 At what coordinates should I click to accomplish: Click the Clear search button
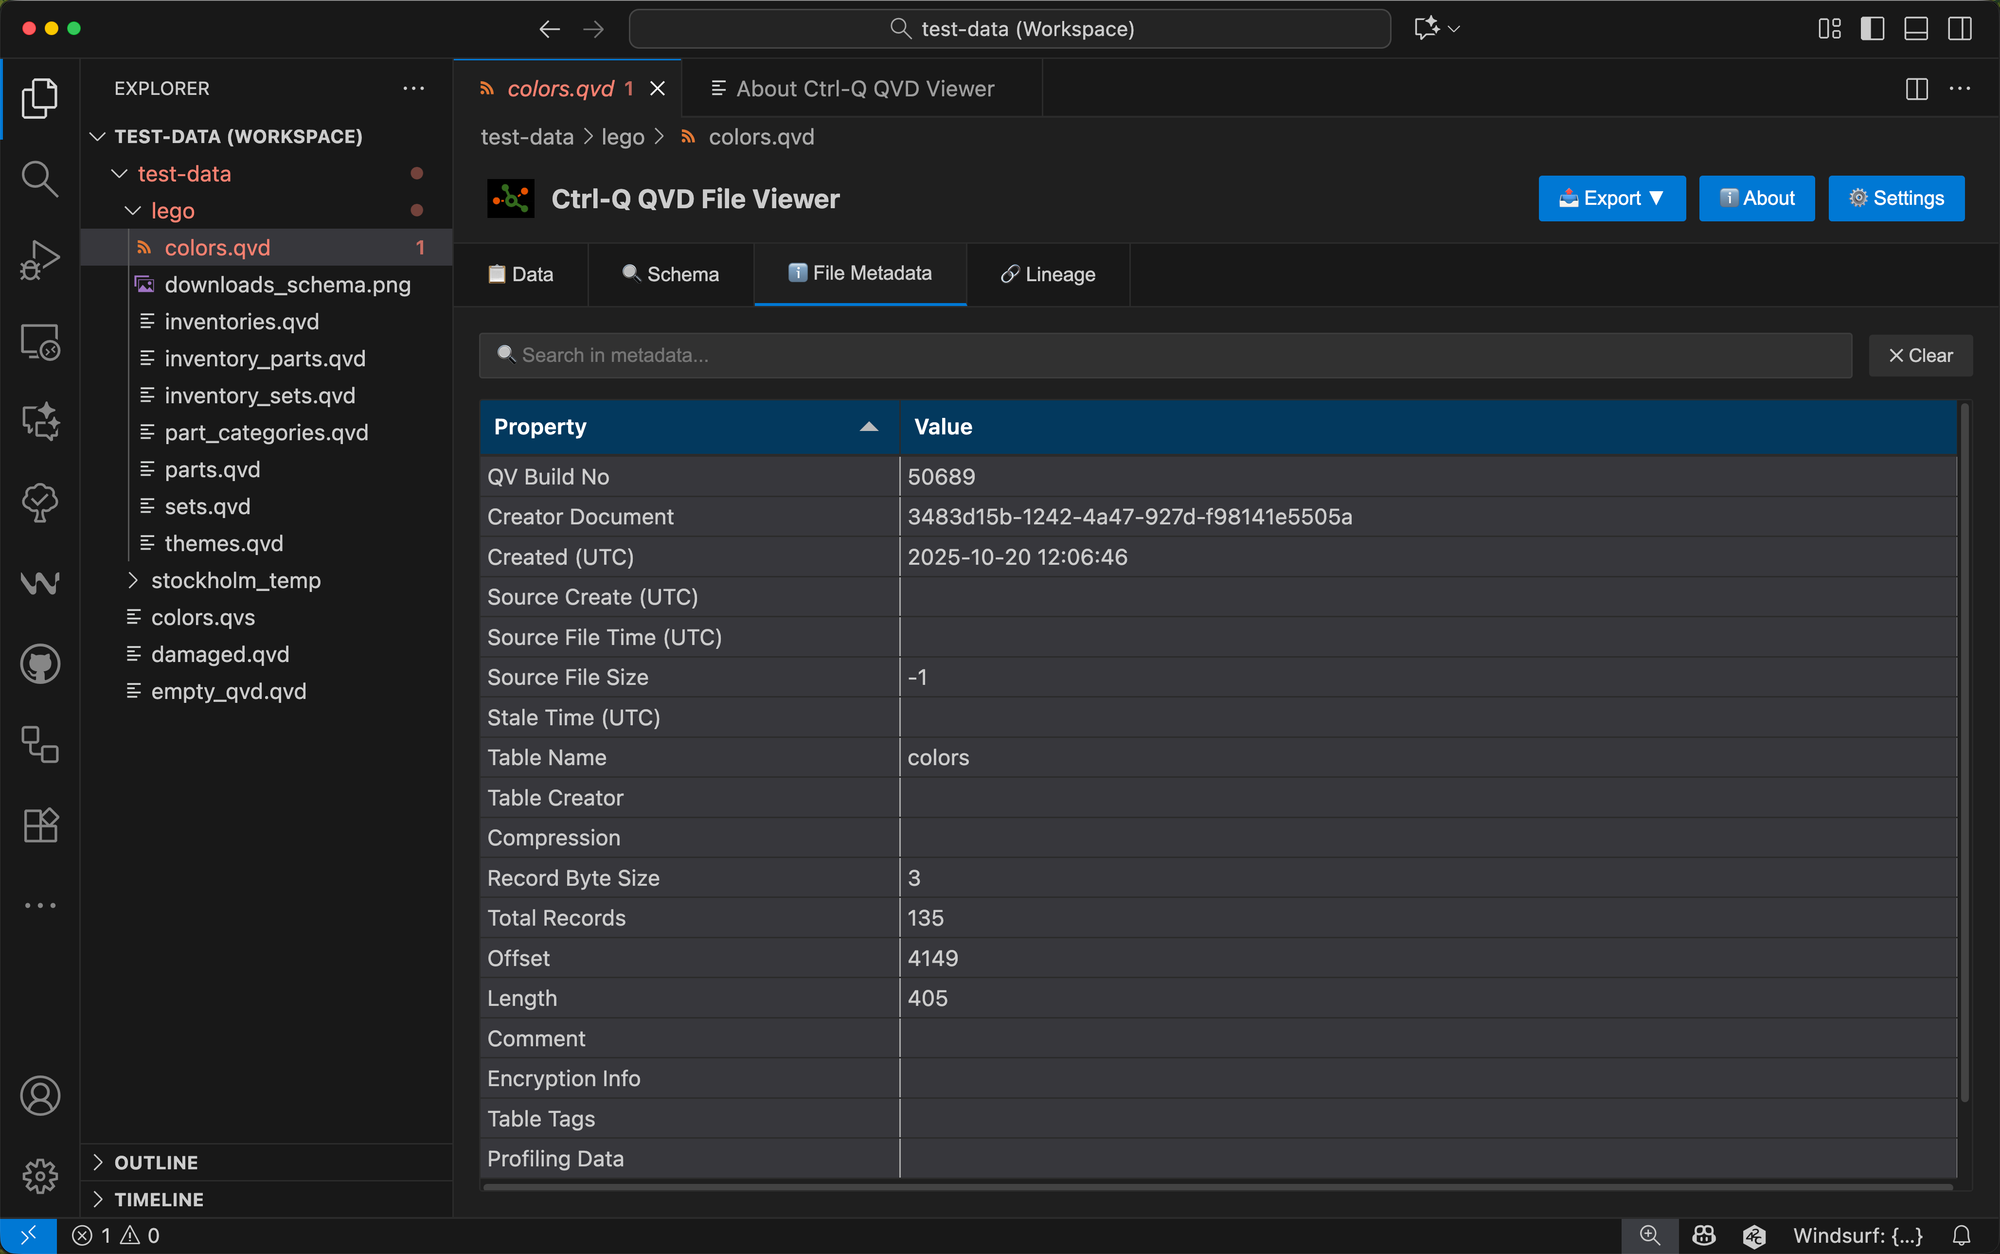tap(1920, 356)
